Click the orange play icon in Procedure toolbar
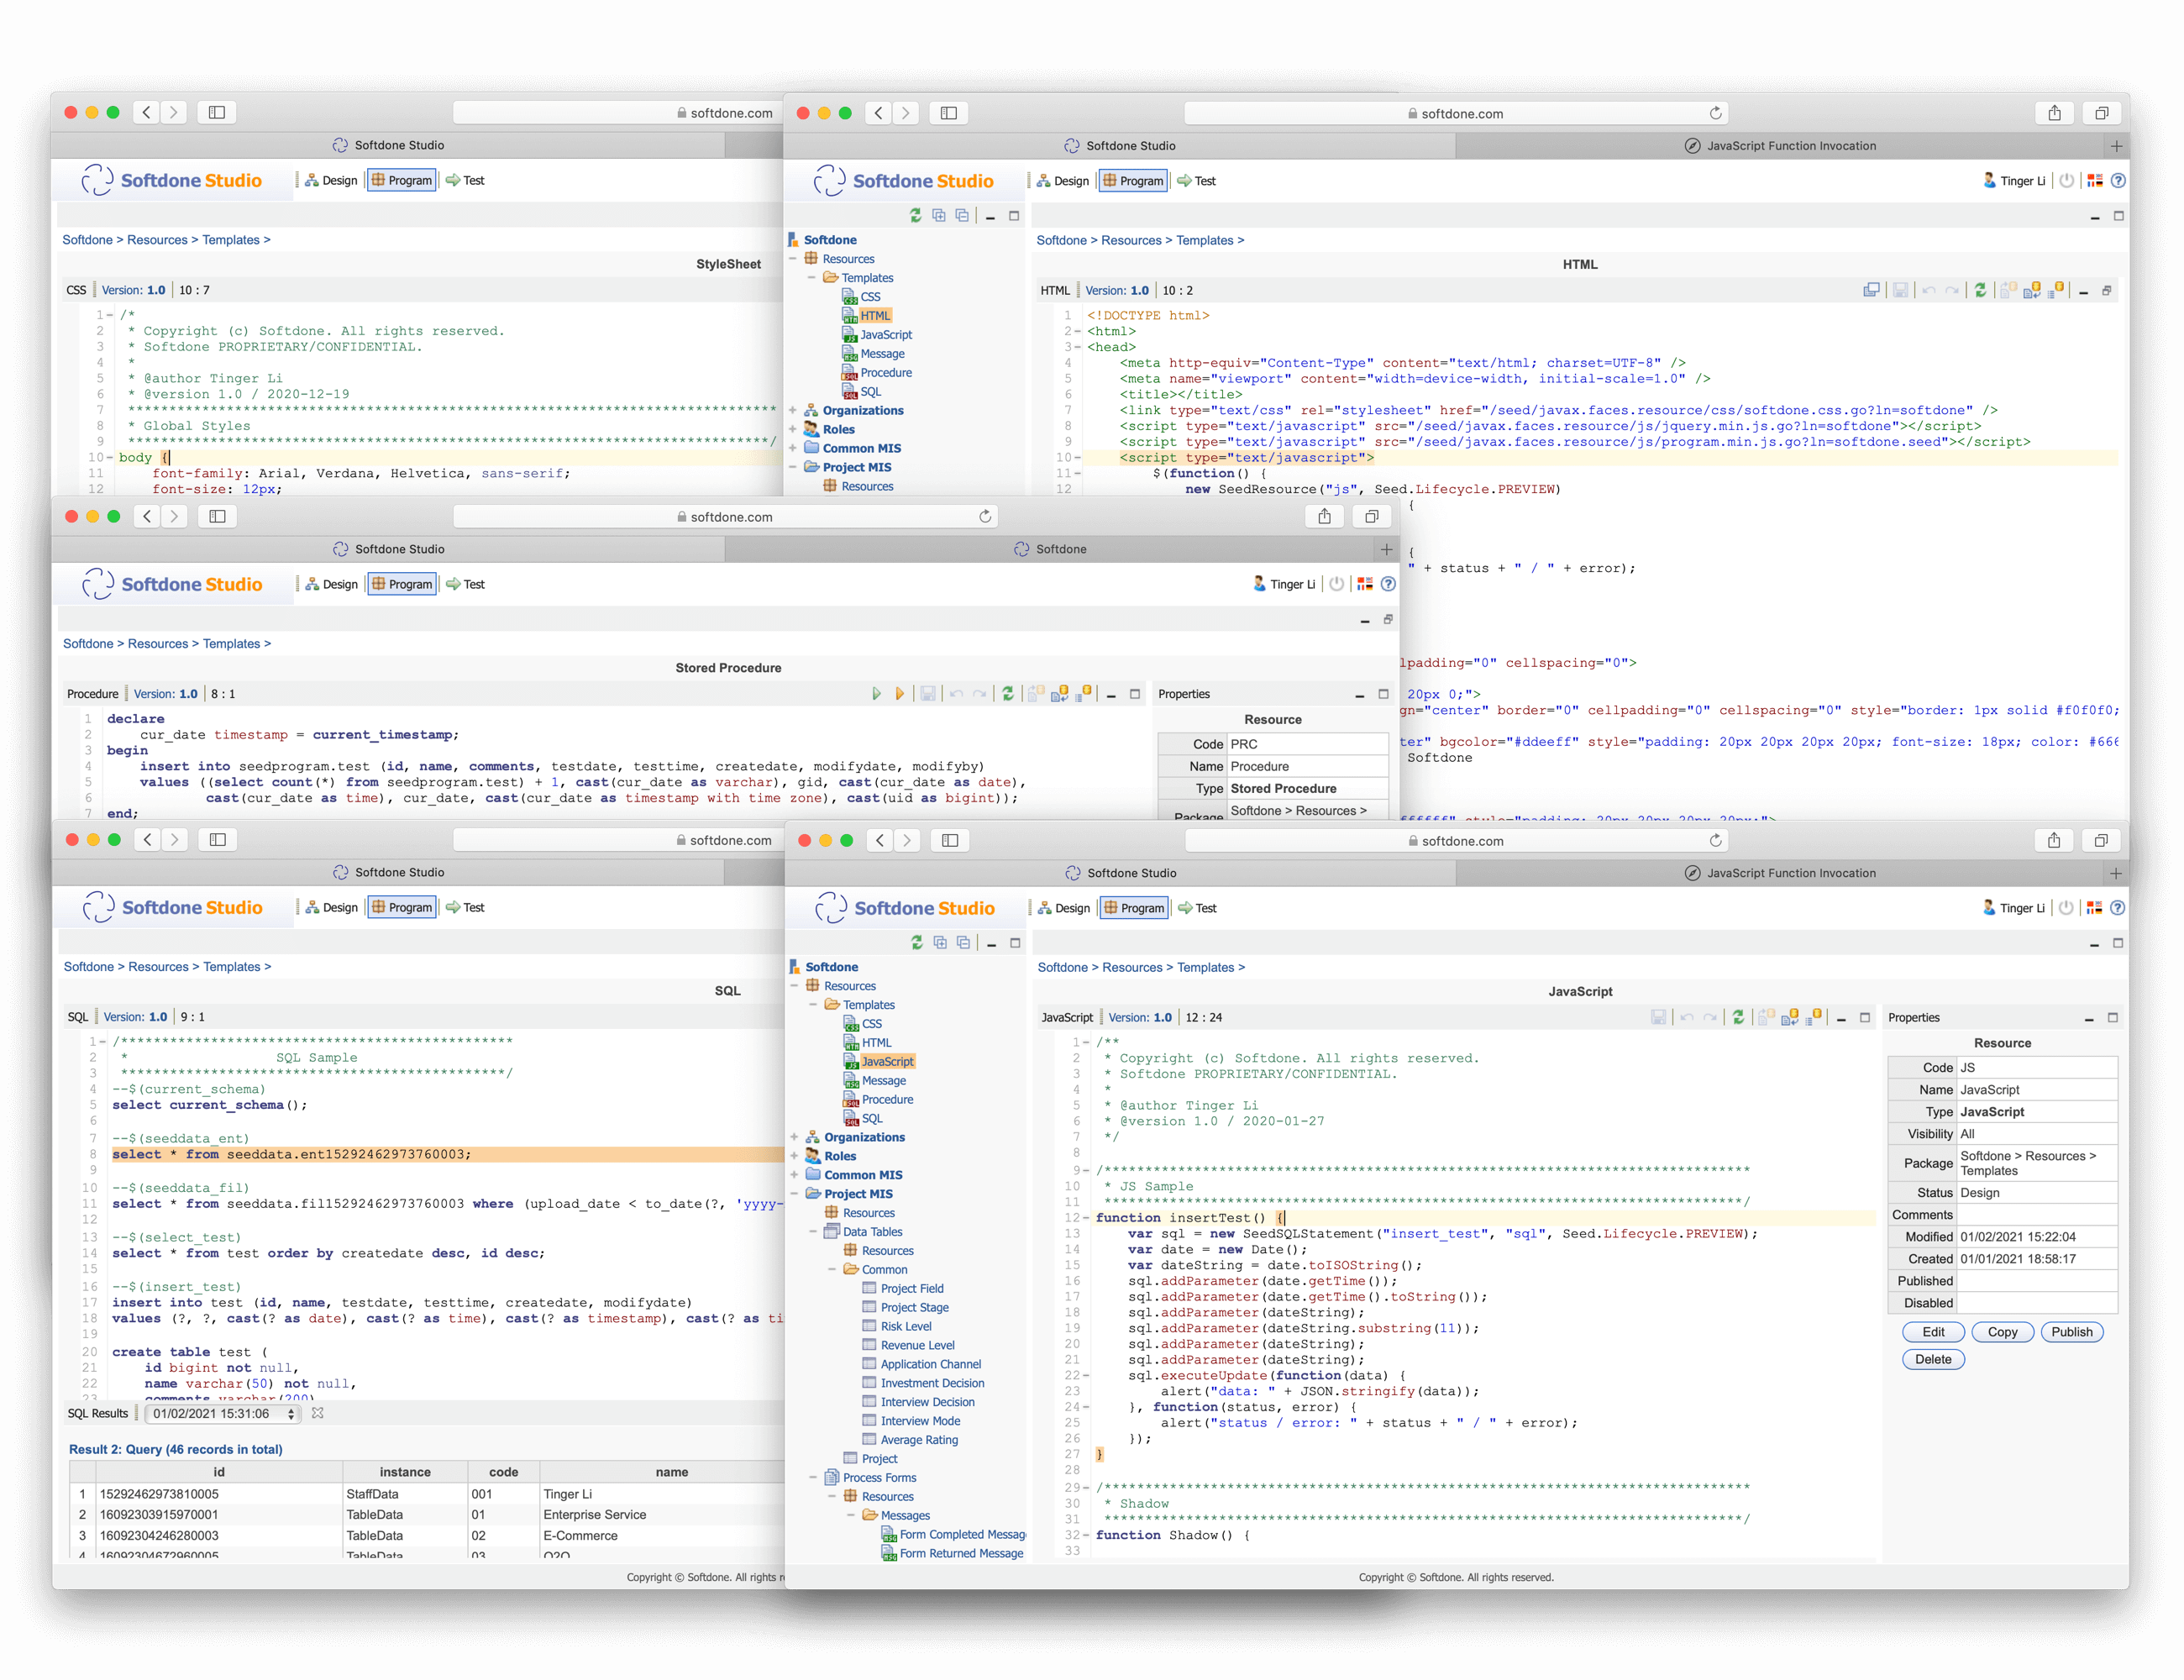Viewport: 2184px width, 1680px height. click(899, 694)
